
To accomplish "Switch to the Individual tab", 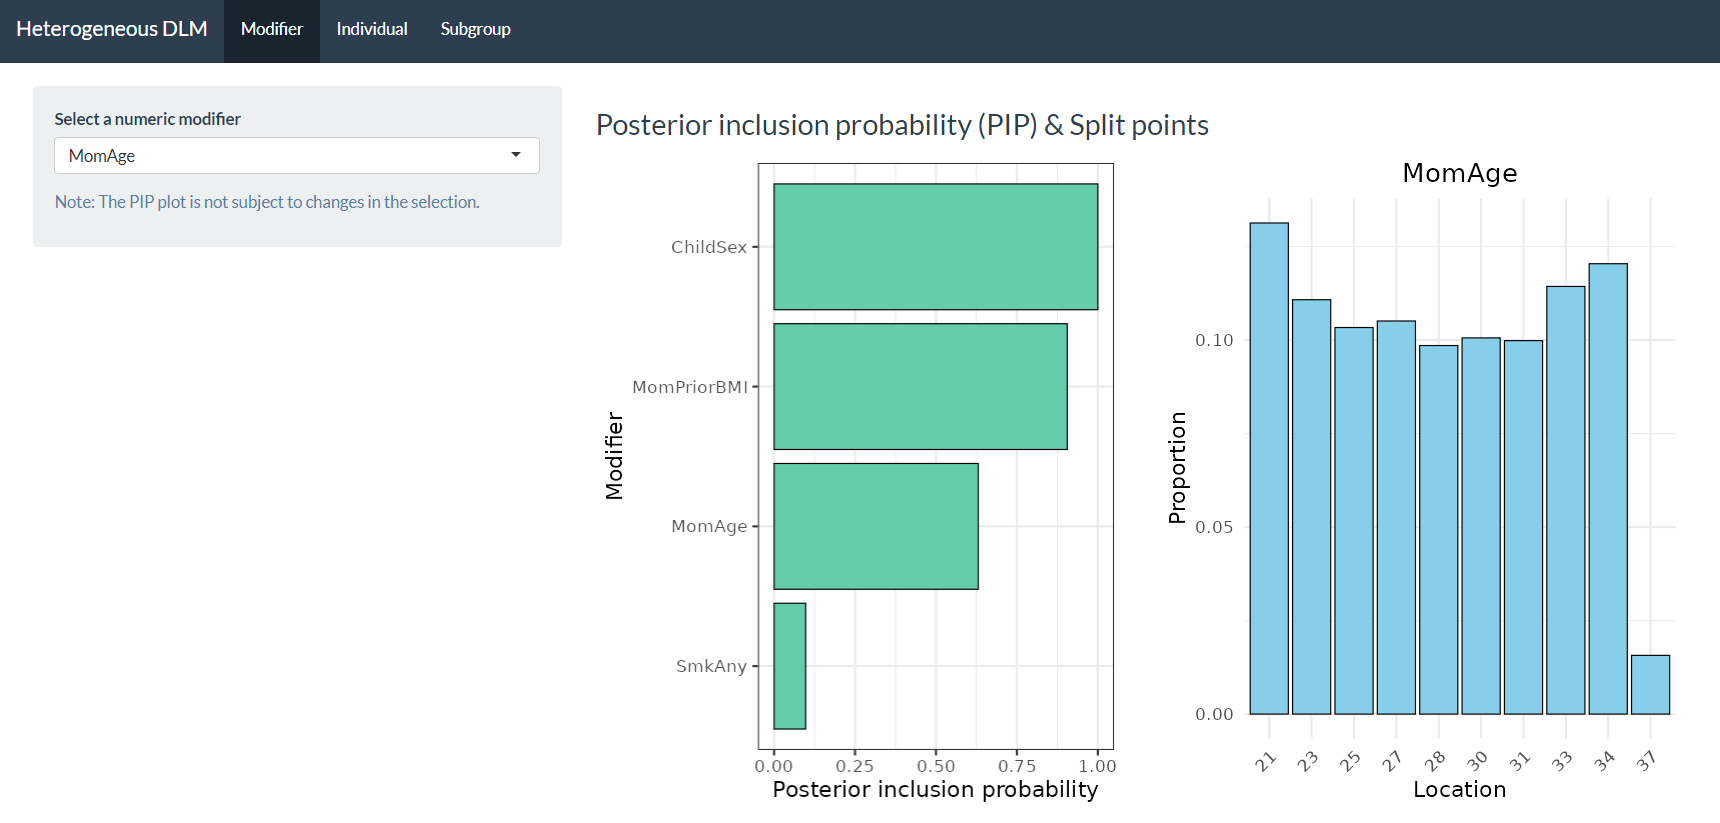I will tap(372, 30).
